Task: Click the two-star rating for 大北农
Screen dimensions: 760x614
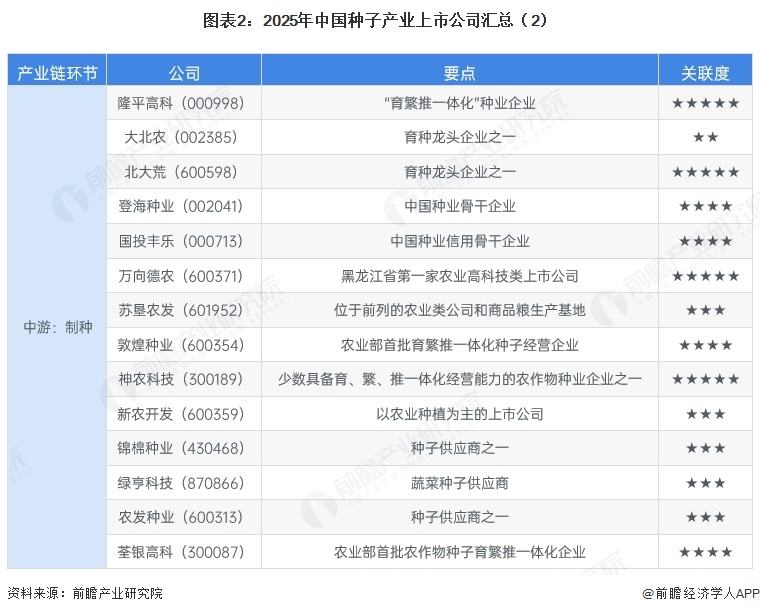Action: (705, 137)
